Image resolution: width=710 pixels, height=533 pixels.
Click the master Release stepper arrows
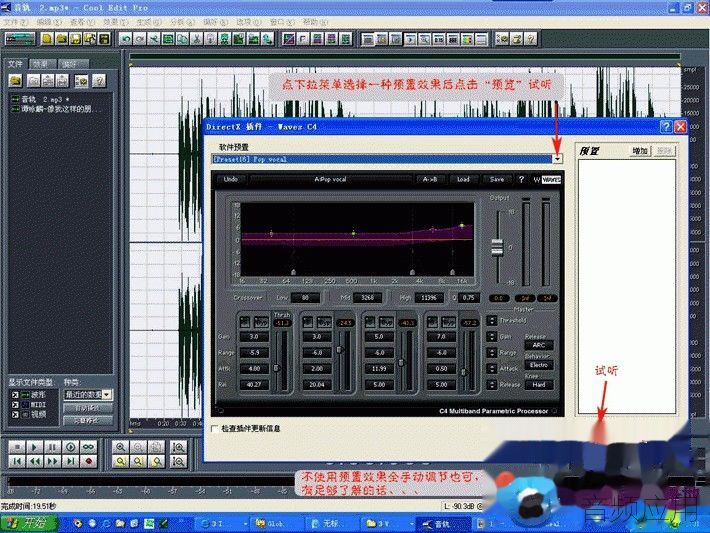[x=492, y=384]
